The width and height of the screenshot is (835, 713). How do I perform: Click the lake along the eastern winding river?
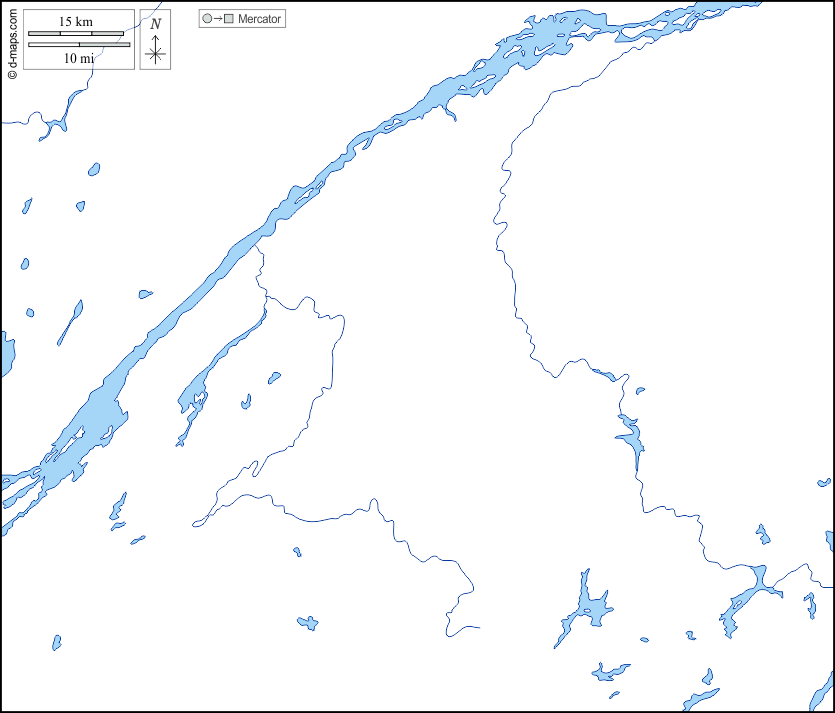tap(631, 436)
